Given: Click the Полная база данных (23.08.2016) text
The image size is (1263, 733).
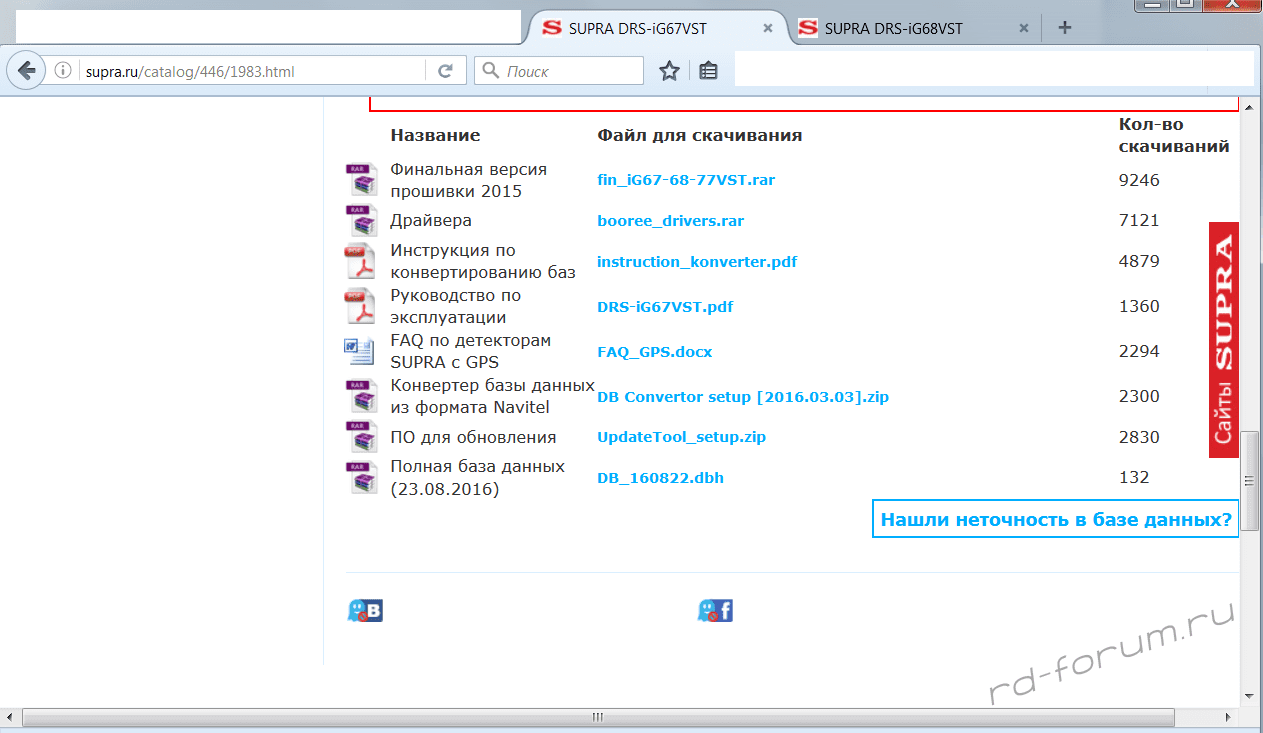Looking at the screenshot, I should (477, 478).
